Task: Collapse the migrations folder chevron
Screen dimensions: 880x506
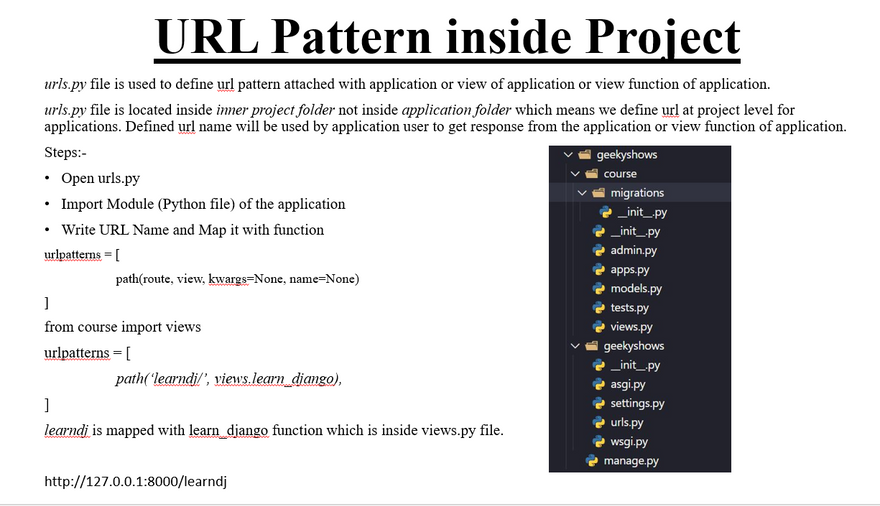Action: click(582, 192)
